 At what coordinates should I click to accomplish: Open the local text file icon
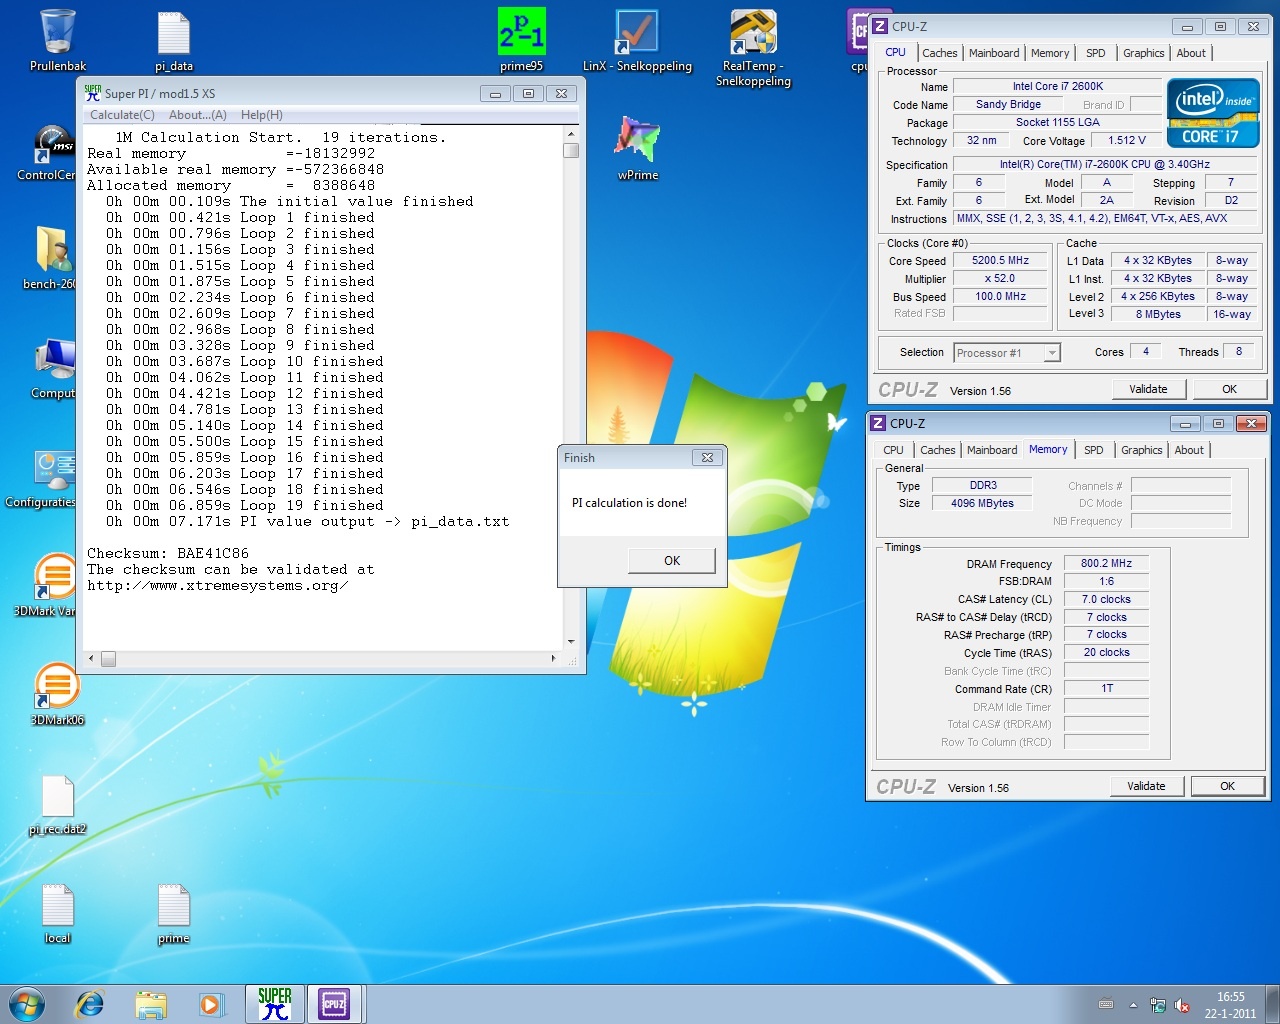point(58,912)
